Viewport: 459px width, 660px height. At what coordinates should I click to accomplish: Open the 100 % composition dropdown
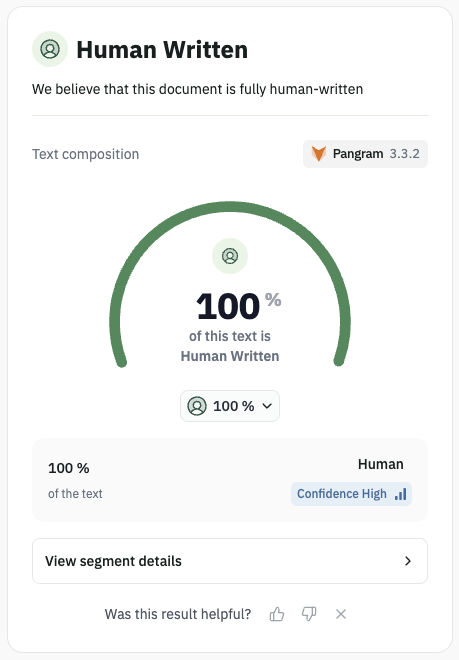coord(230,406)
